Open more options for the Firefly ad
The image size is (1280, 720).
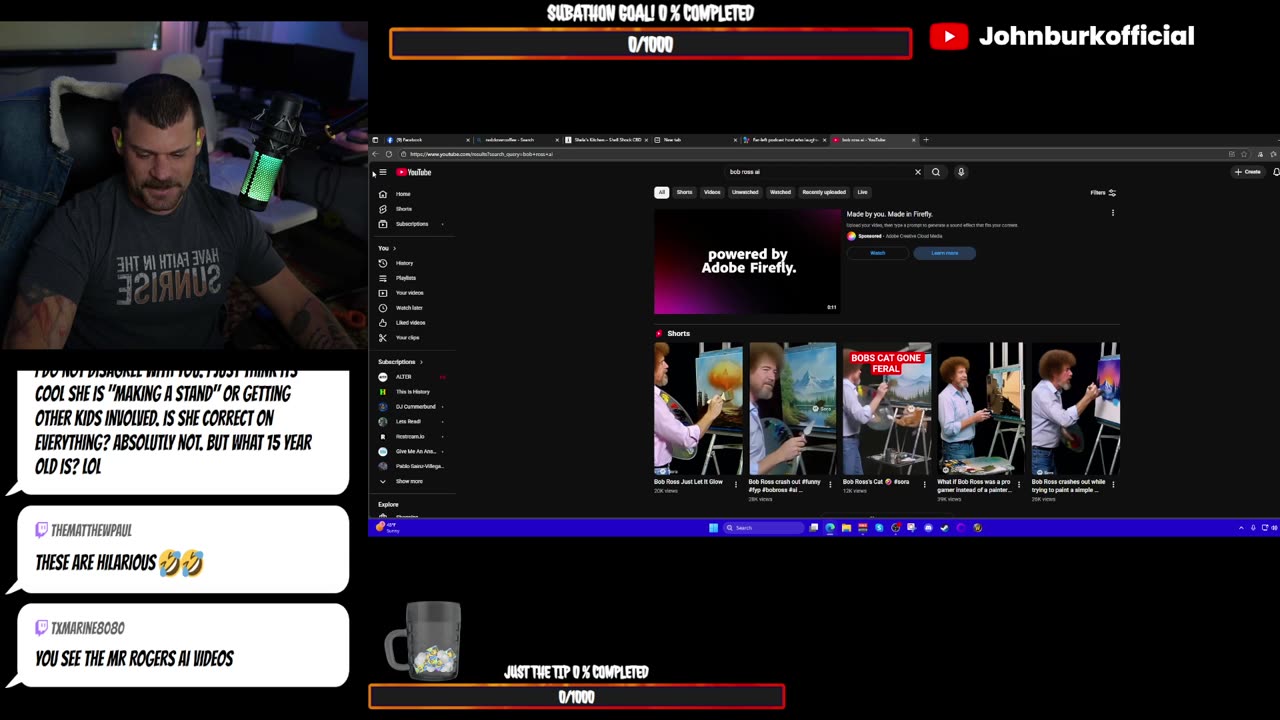1113,213
